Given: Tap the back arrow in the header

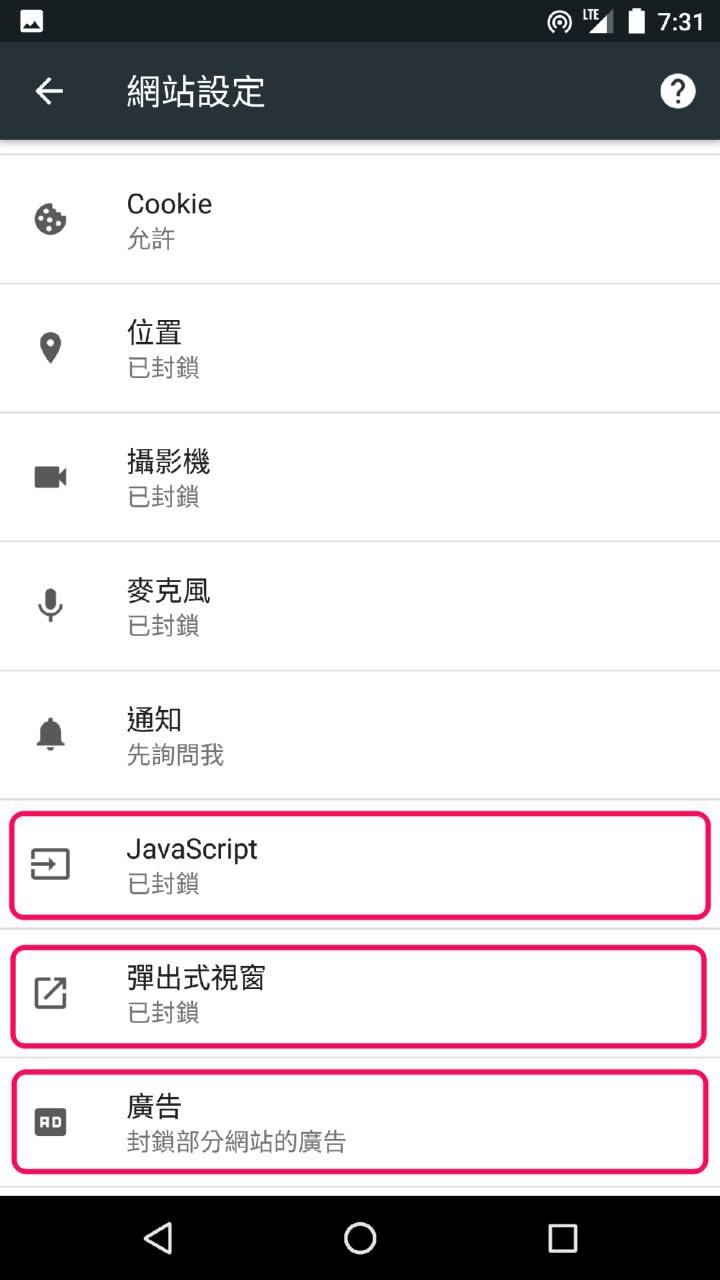Looking at the screenshot, I should point(49,91).
